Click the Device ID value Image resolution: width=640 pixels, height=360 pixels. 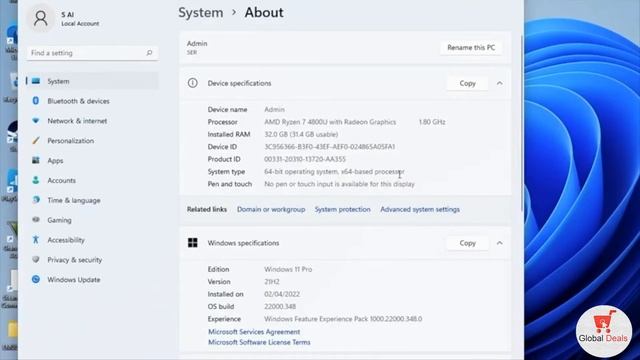click(x=329, y=147)
